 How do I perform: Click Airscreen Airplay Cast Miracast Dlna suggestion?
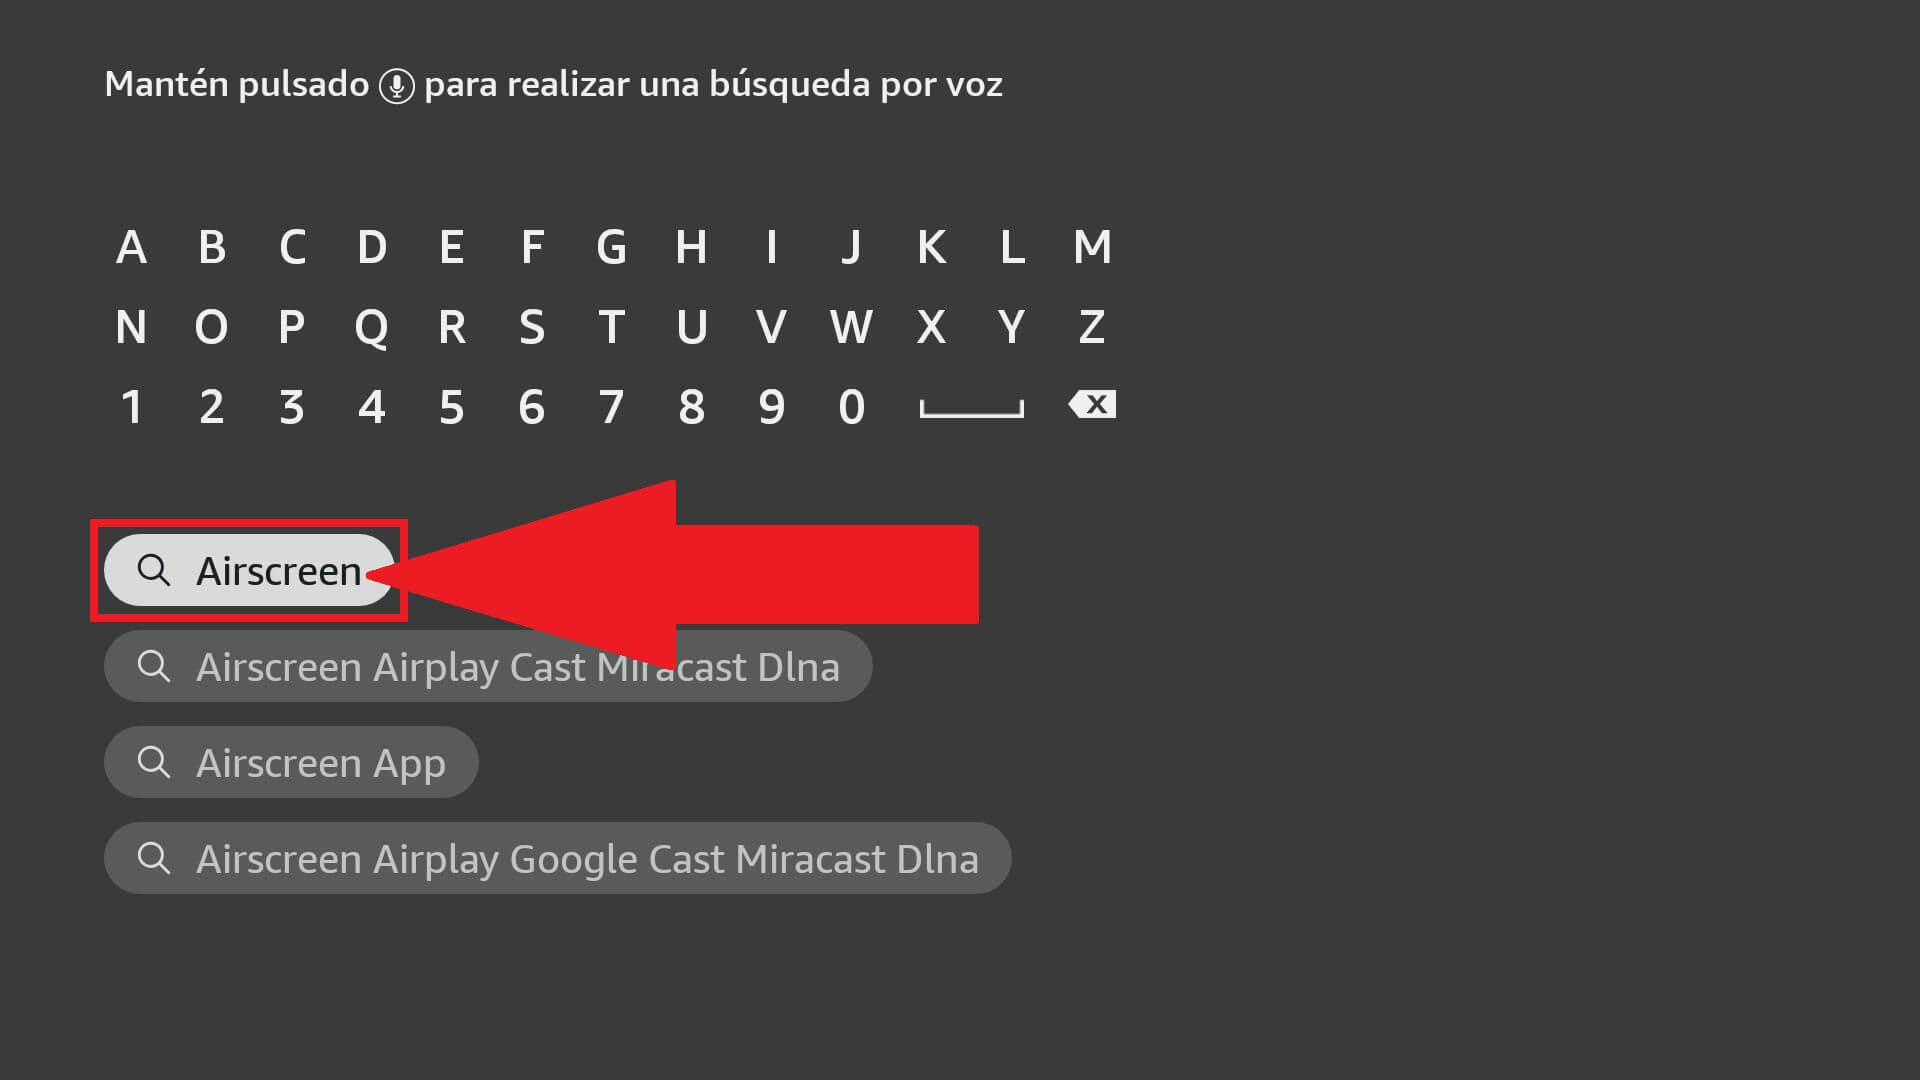click(x=488, y=666)
